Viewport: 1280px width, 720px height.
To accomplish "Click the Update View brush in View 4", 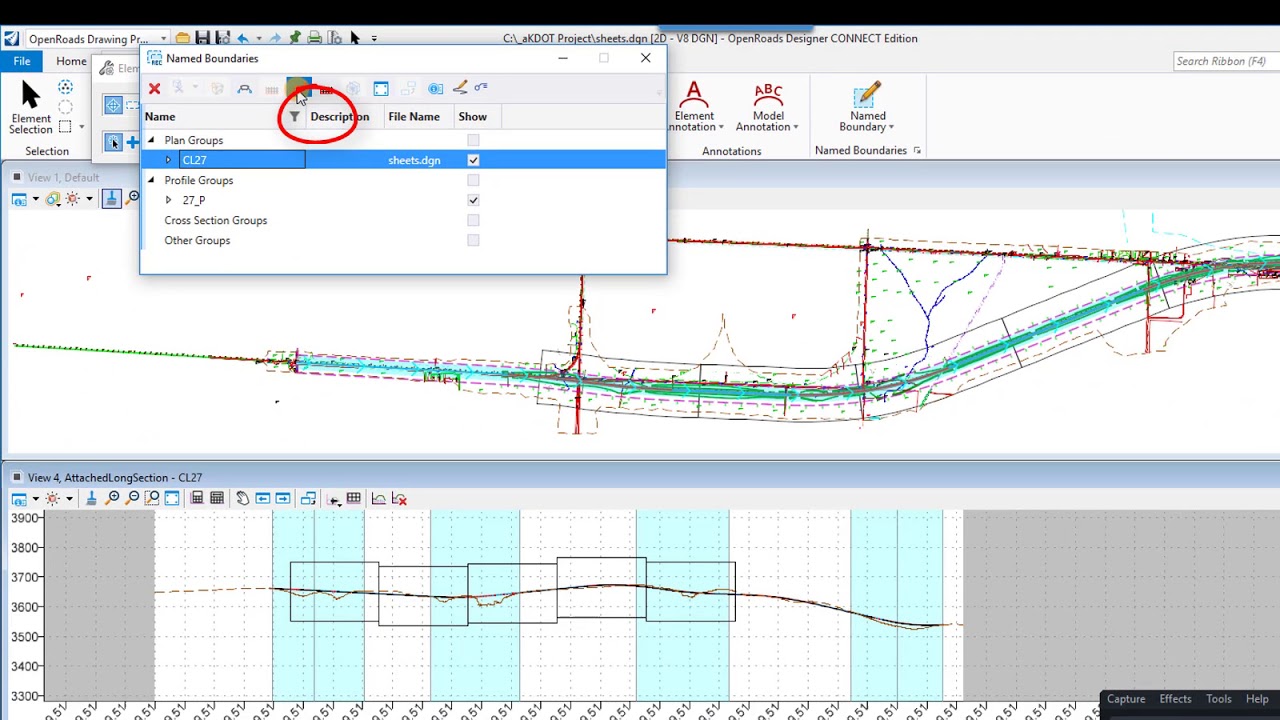I will [x=91, y=498].
